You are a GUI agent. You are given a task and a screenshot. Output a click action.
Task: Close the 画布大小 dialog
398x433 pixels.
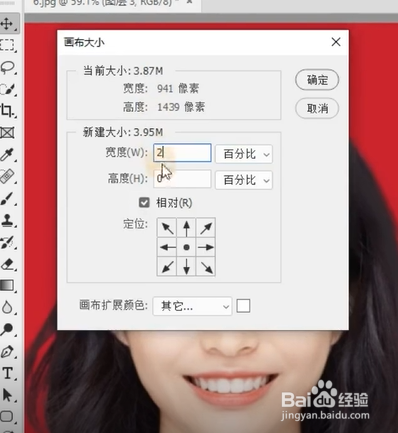[x=336, y=42]
